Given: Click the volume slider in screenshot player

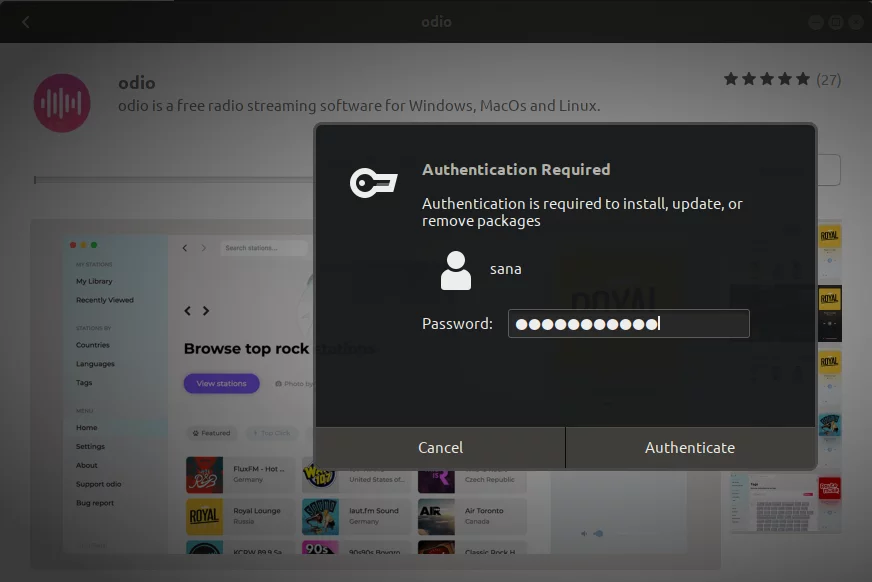Looking at the screenshot, I should (598, 534).
